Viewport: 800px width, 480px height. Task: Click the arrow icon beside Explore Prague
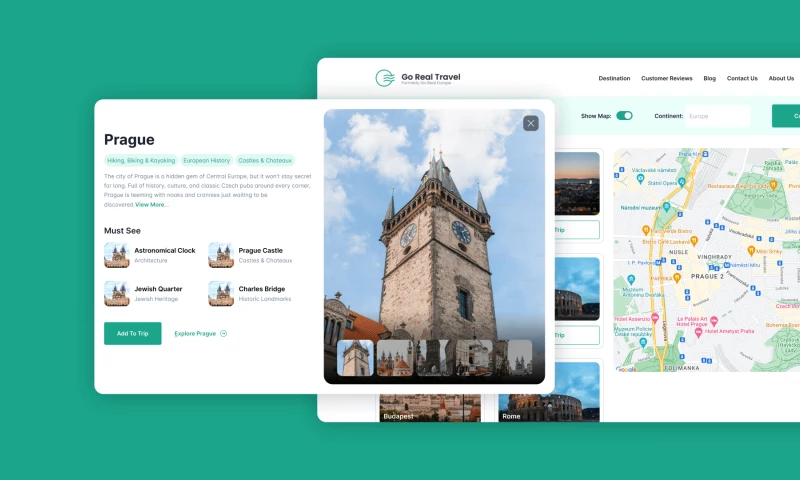pyautogui.click(x=223, y=334)
